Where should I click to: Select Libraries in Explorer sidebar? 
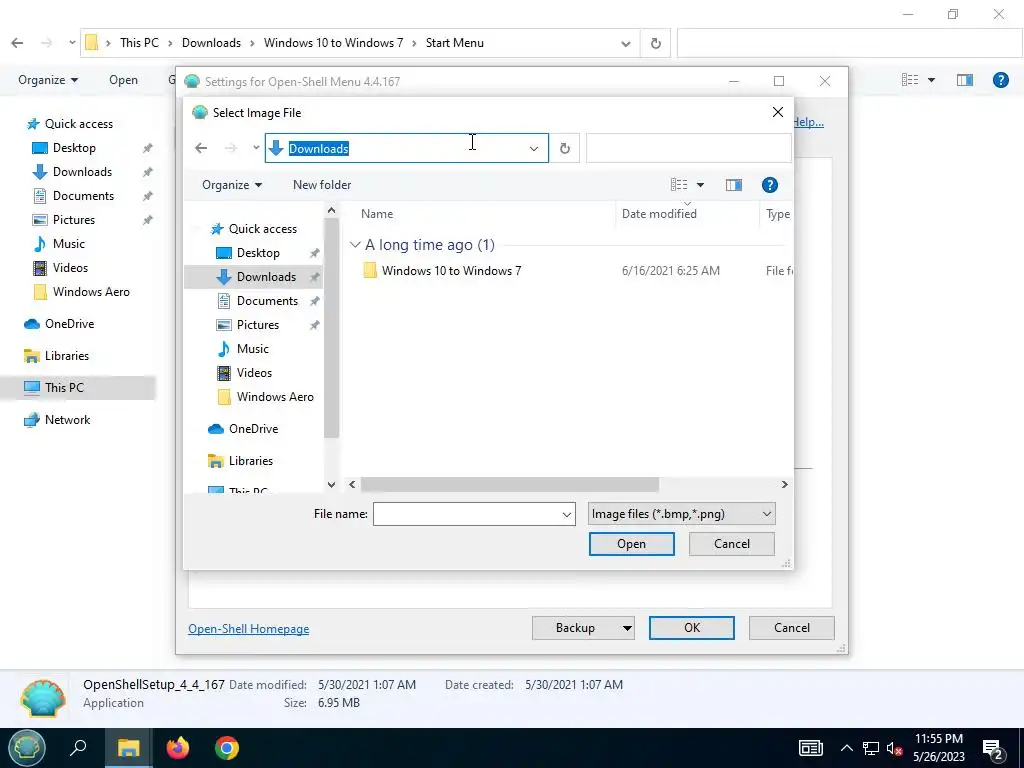coord(67,356)
